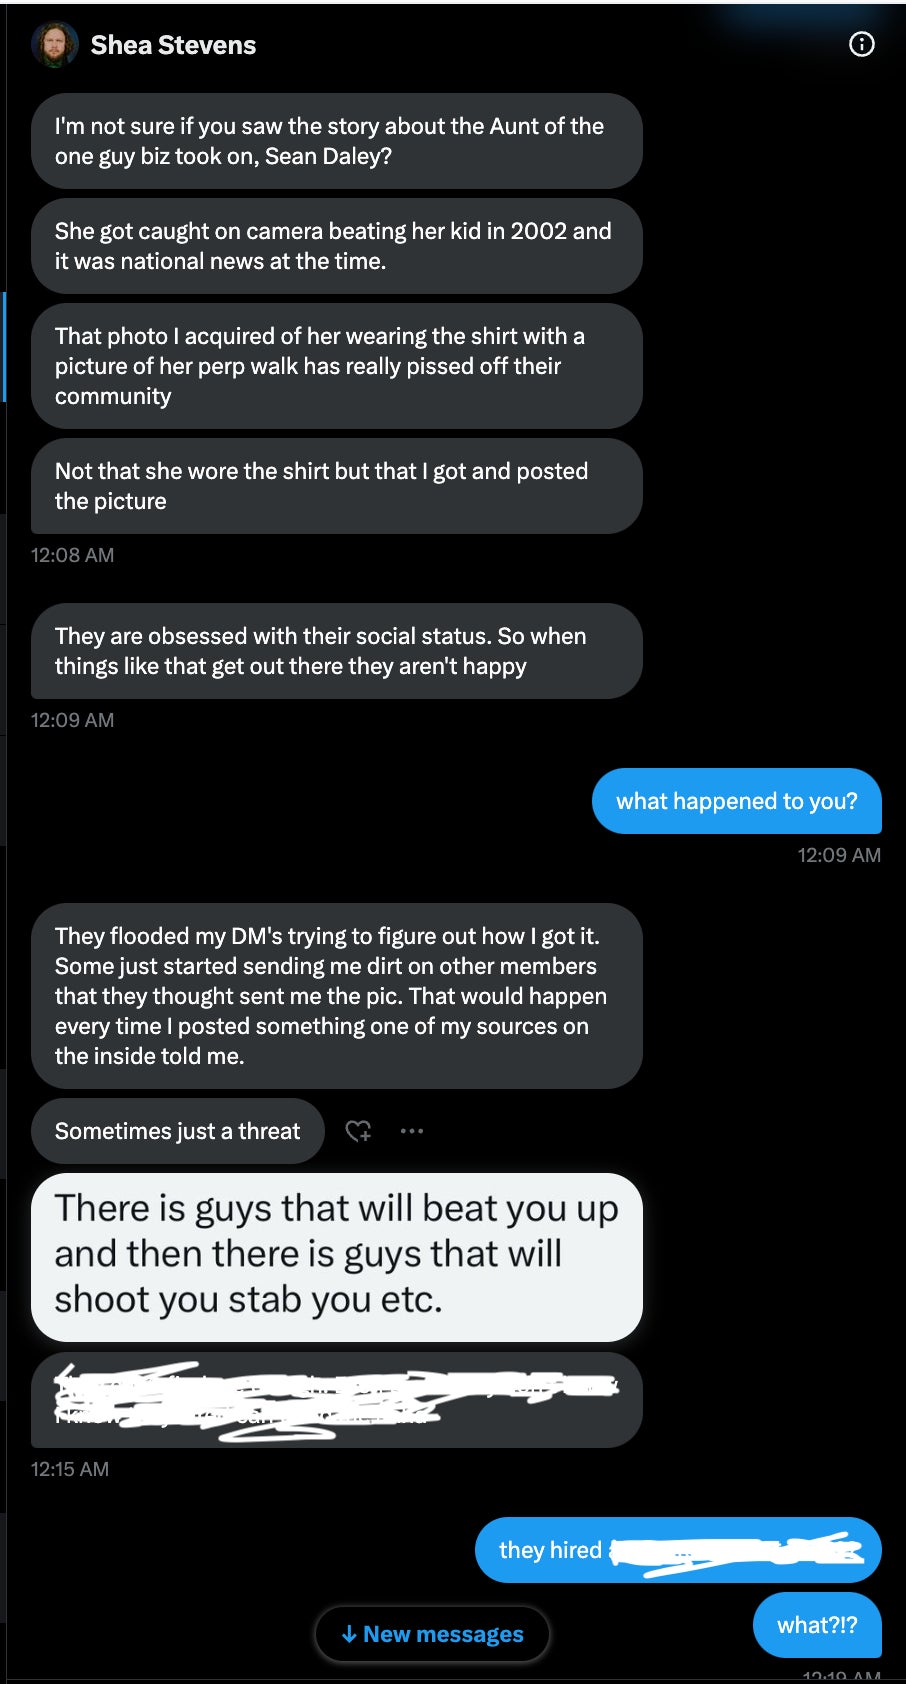React to the "Sometimes just a threat" message
Viewport: 906px width, 1684px height.
(358, 1131)
